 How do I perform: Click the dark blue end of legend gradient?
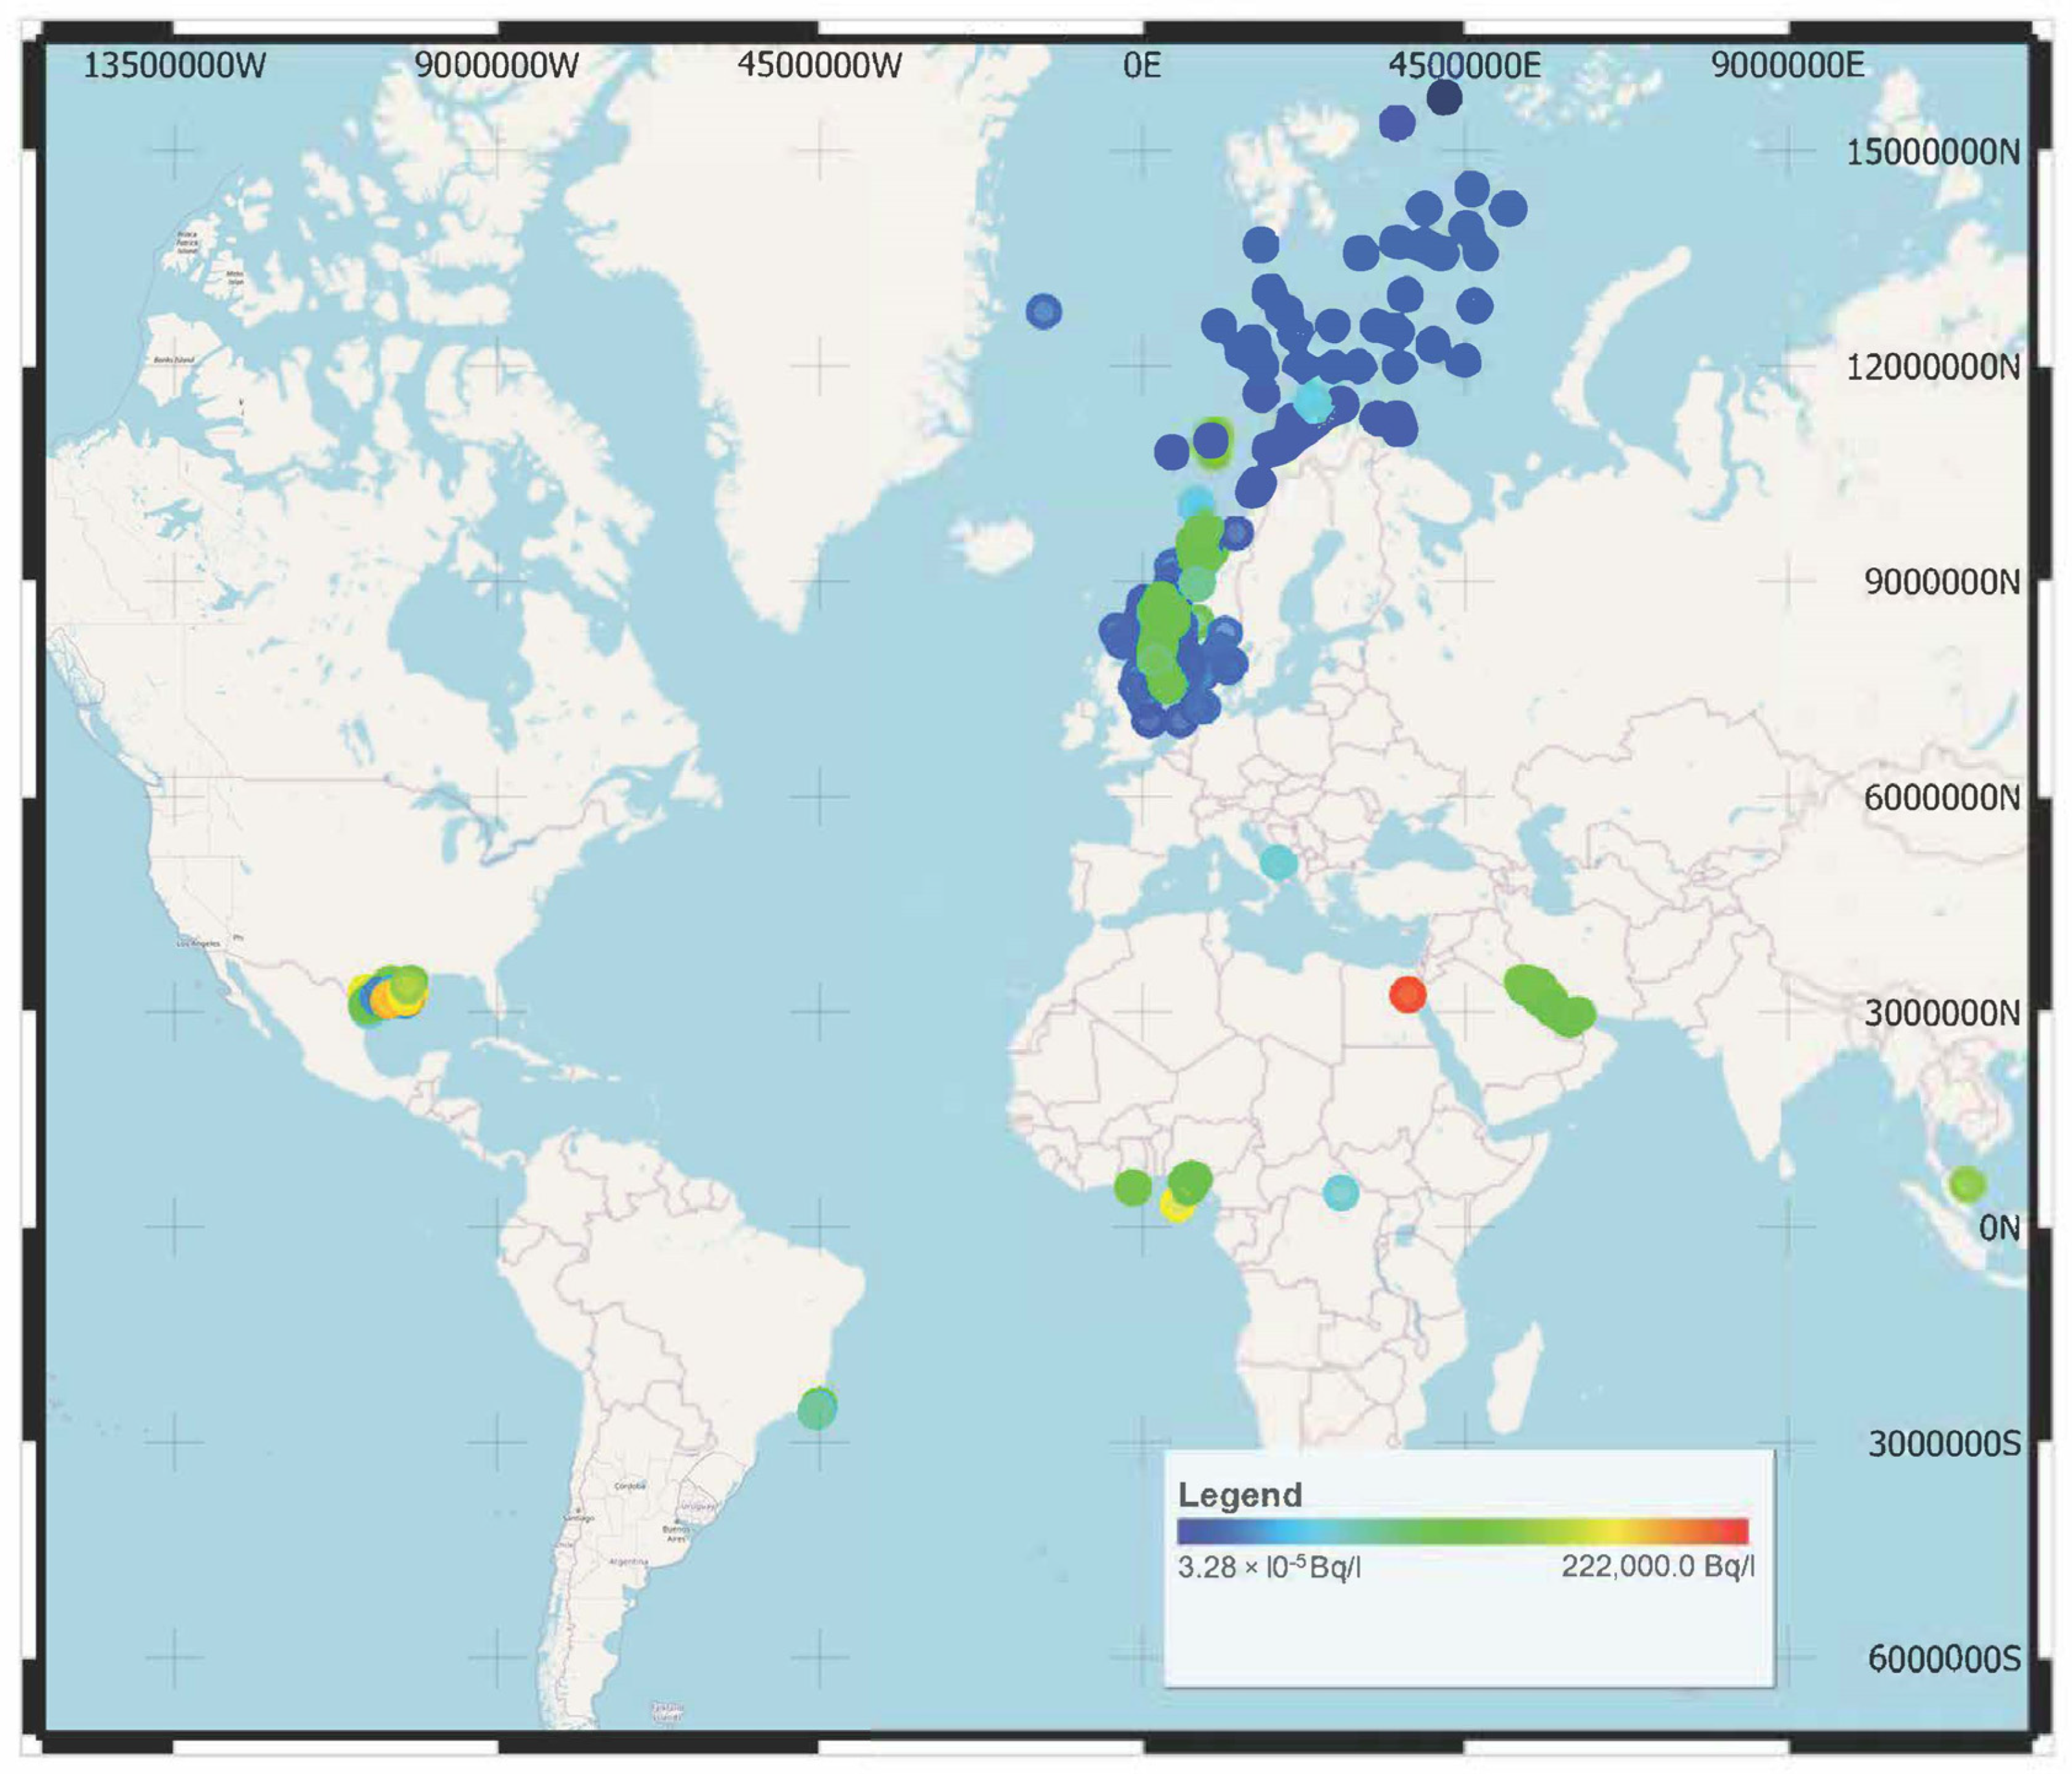[1190, 1531]
